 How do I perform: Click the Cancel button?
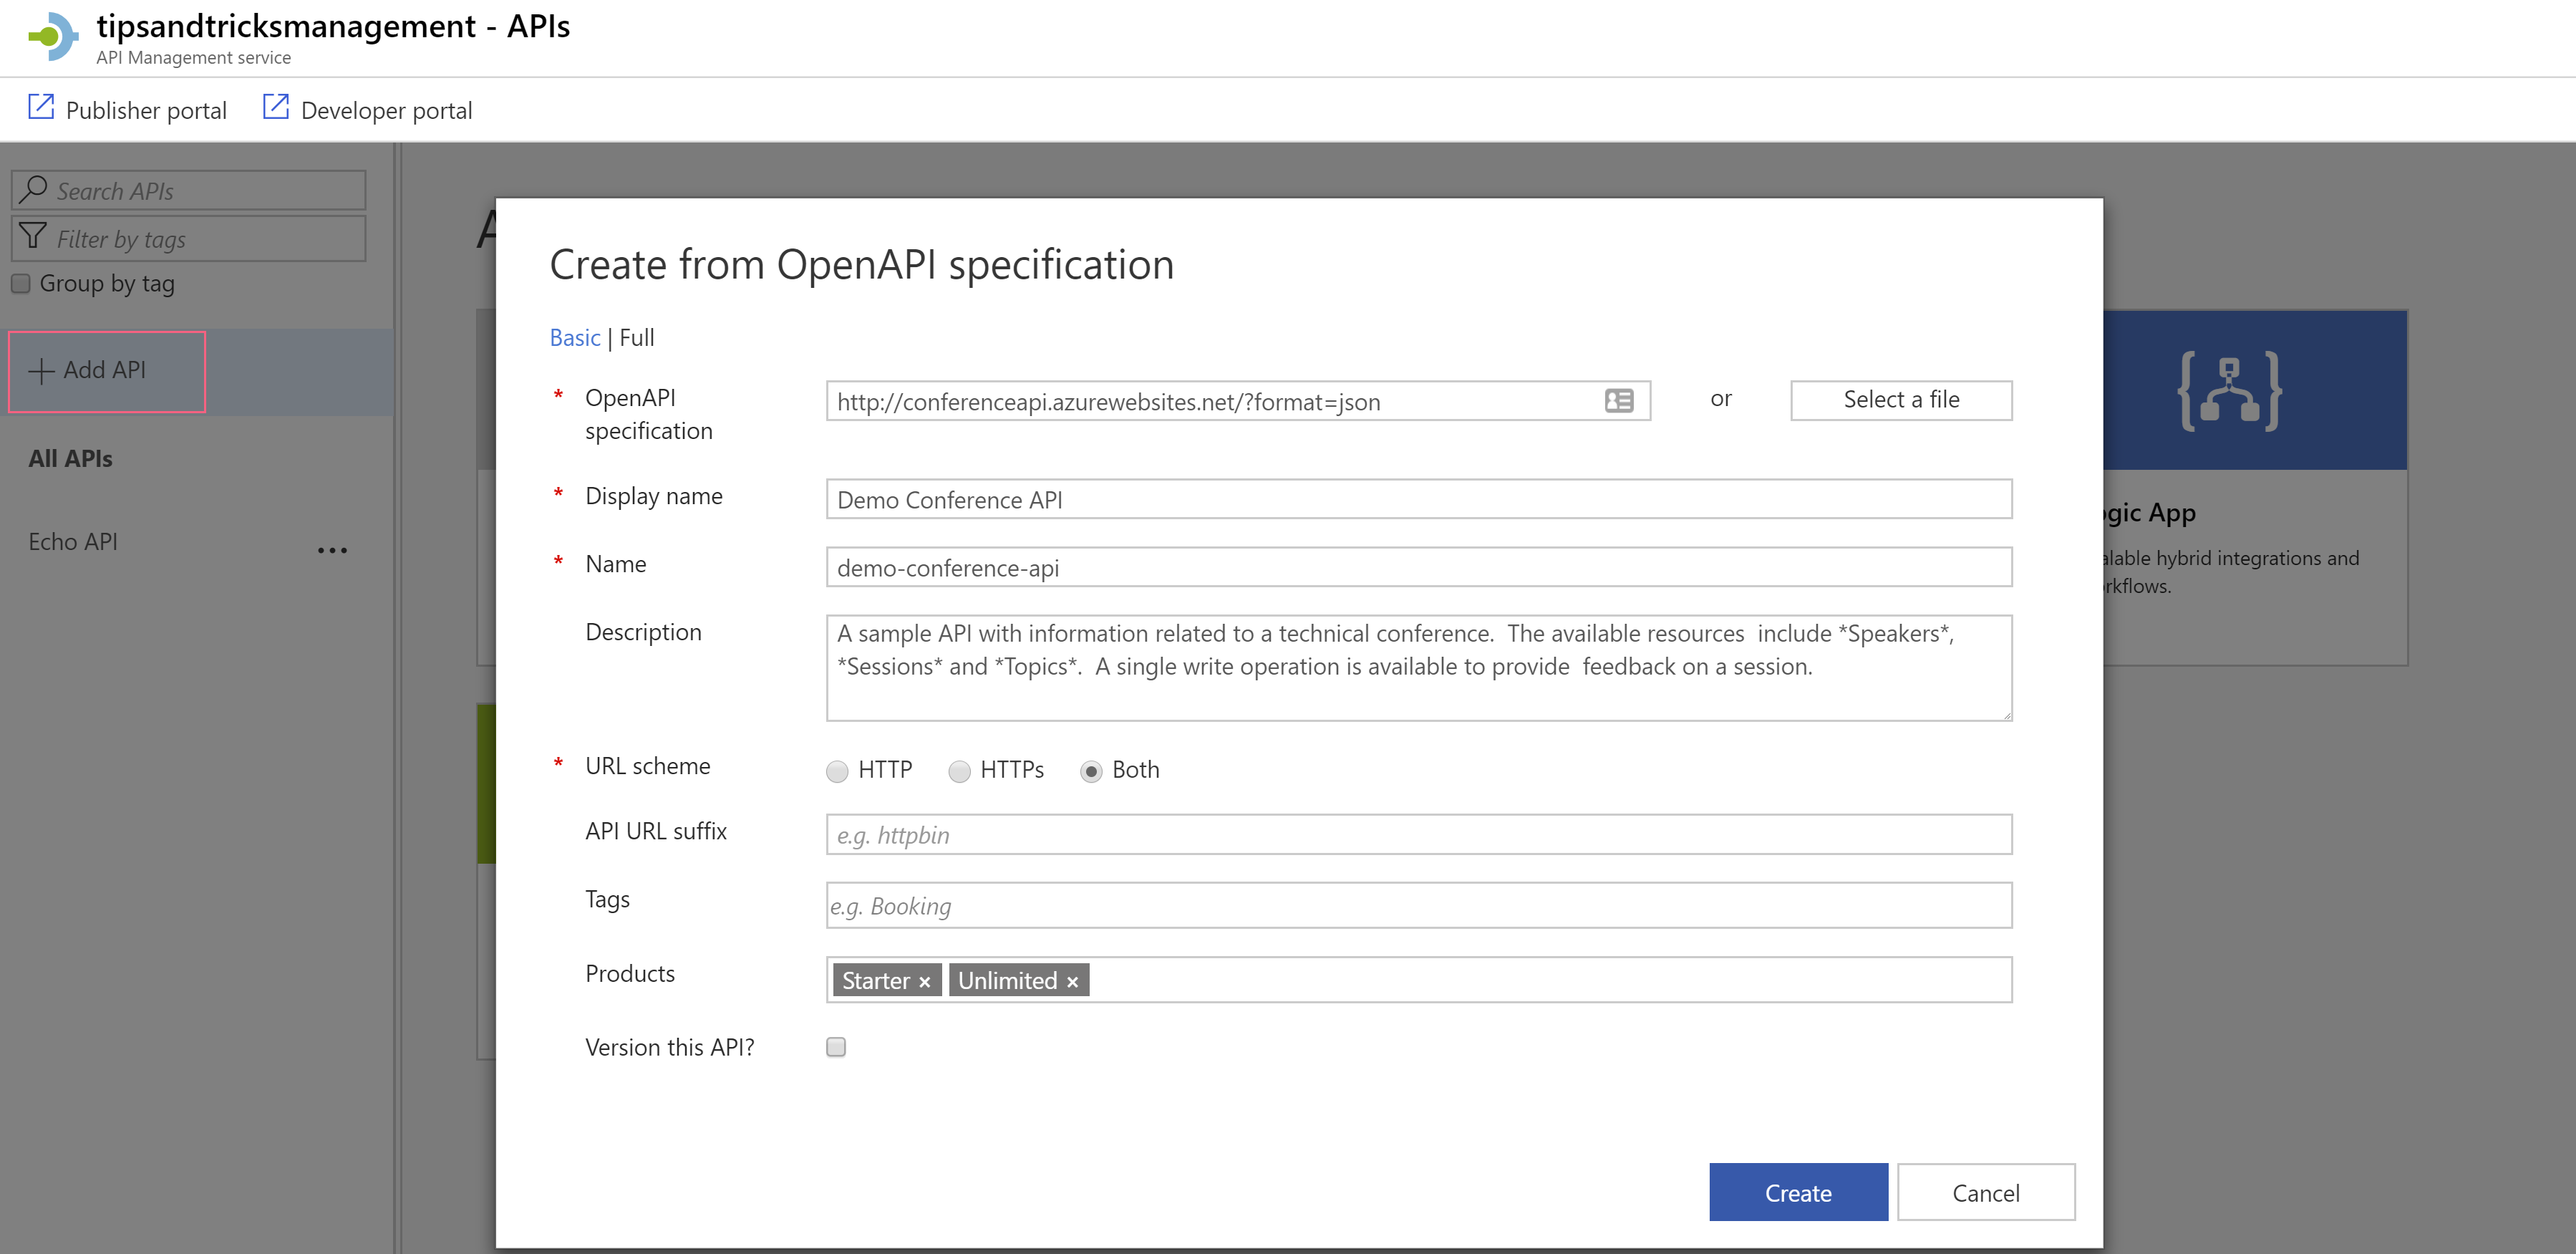1986,1192
